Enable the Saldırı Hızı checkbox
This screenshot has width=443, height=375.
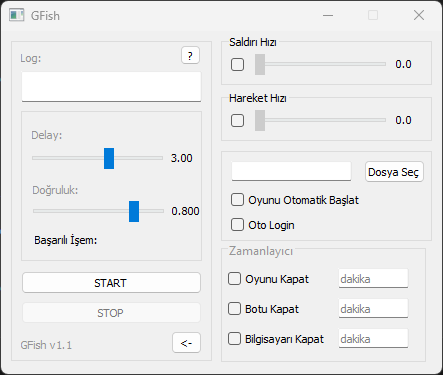[x=237, y=64]
